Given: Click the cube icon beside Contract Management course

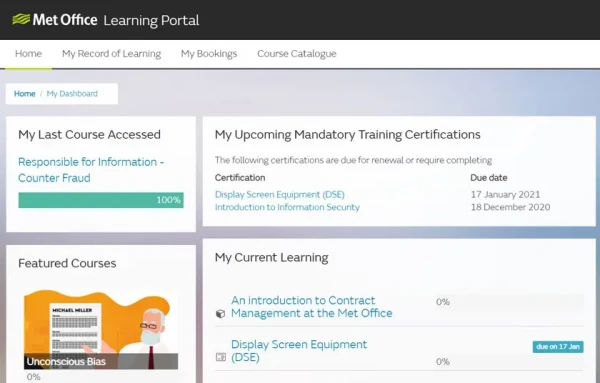Looking at the screenshot, I should coord(220,314).
